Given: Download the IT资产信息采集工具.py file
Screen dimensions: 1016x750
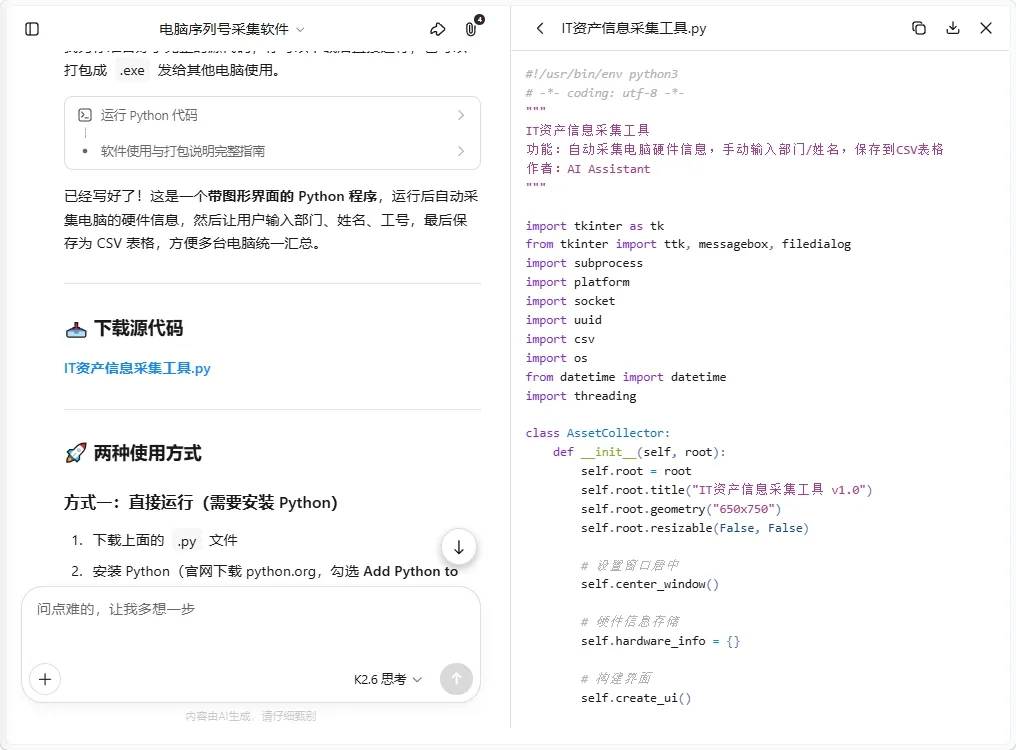Looking at the screenshot, I should point(952,28).
